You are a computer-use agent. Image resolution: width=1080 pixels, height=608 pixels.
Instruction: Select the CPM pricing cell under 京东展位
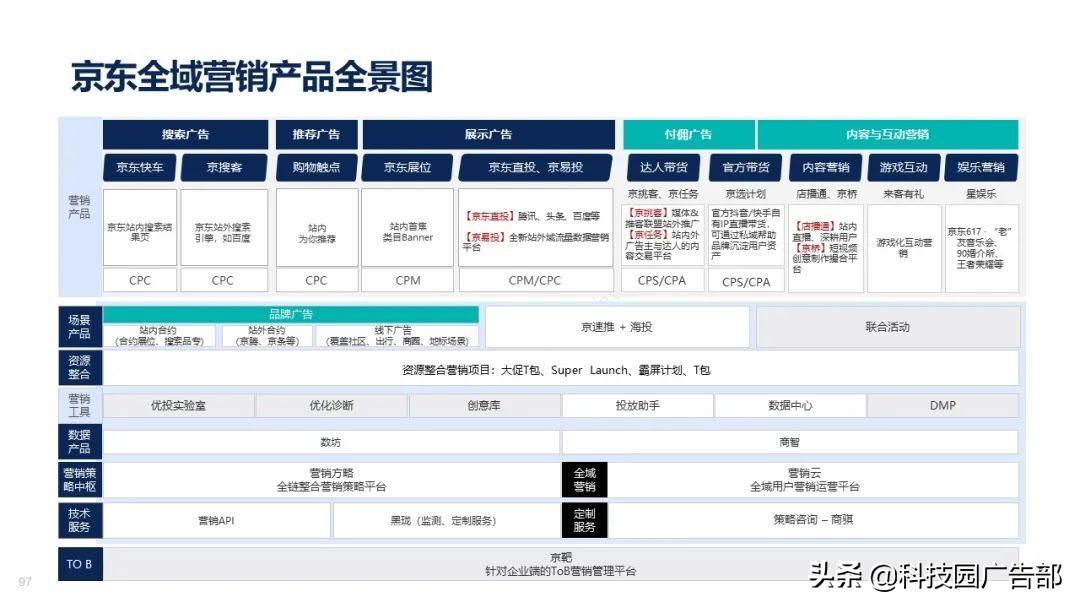pyautogui.click(x=407, y=280)
